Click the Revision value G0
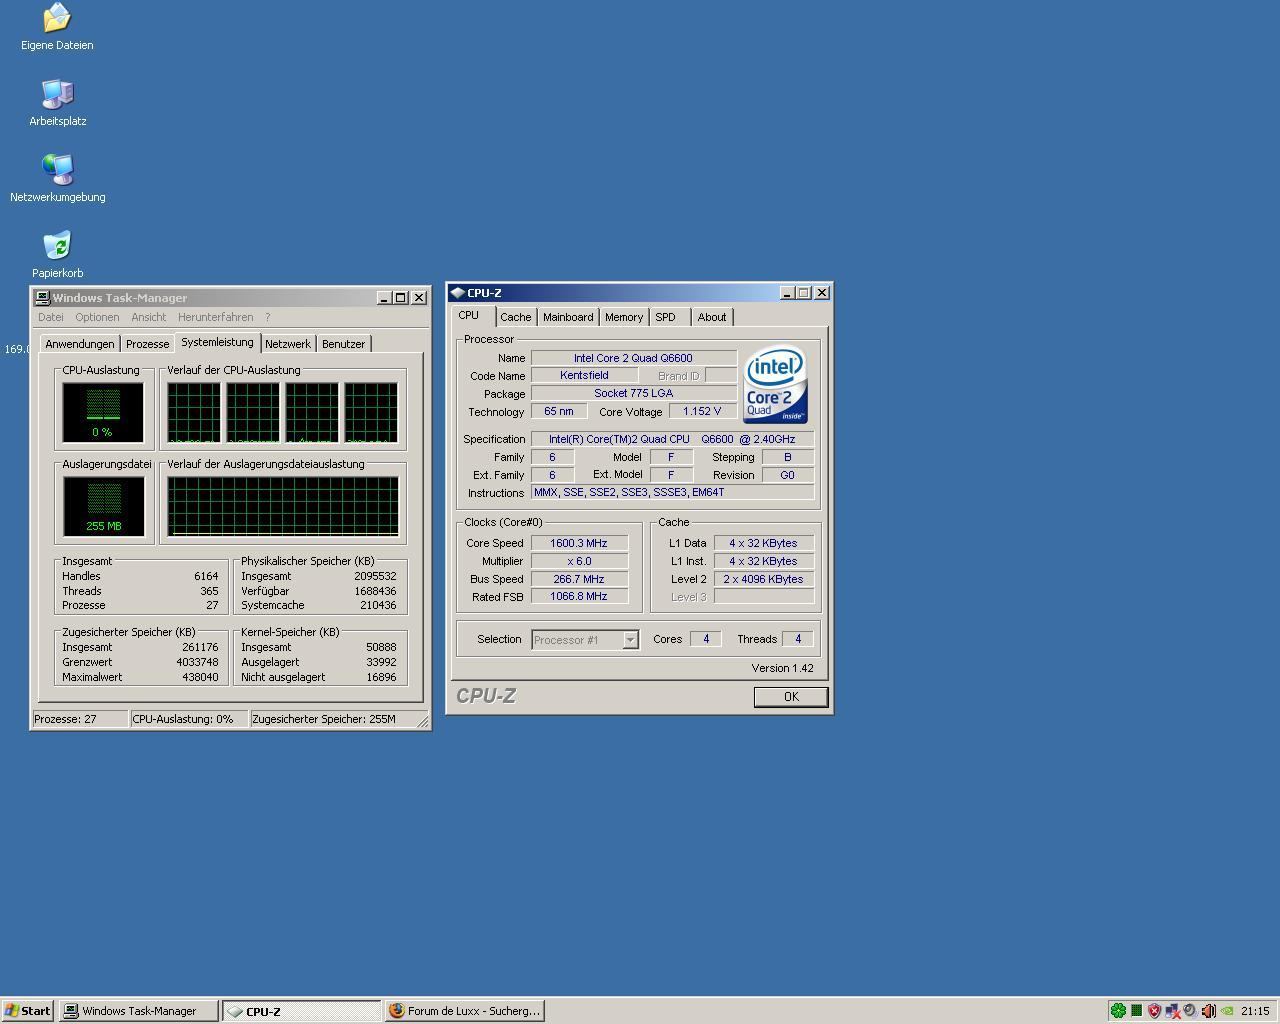This screenshot has width=1280, height=1024. (787, 475)
